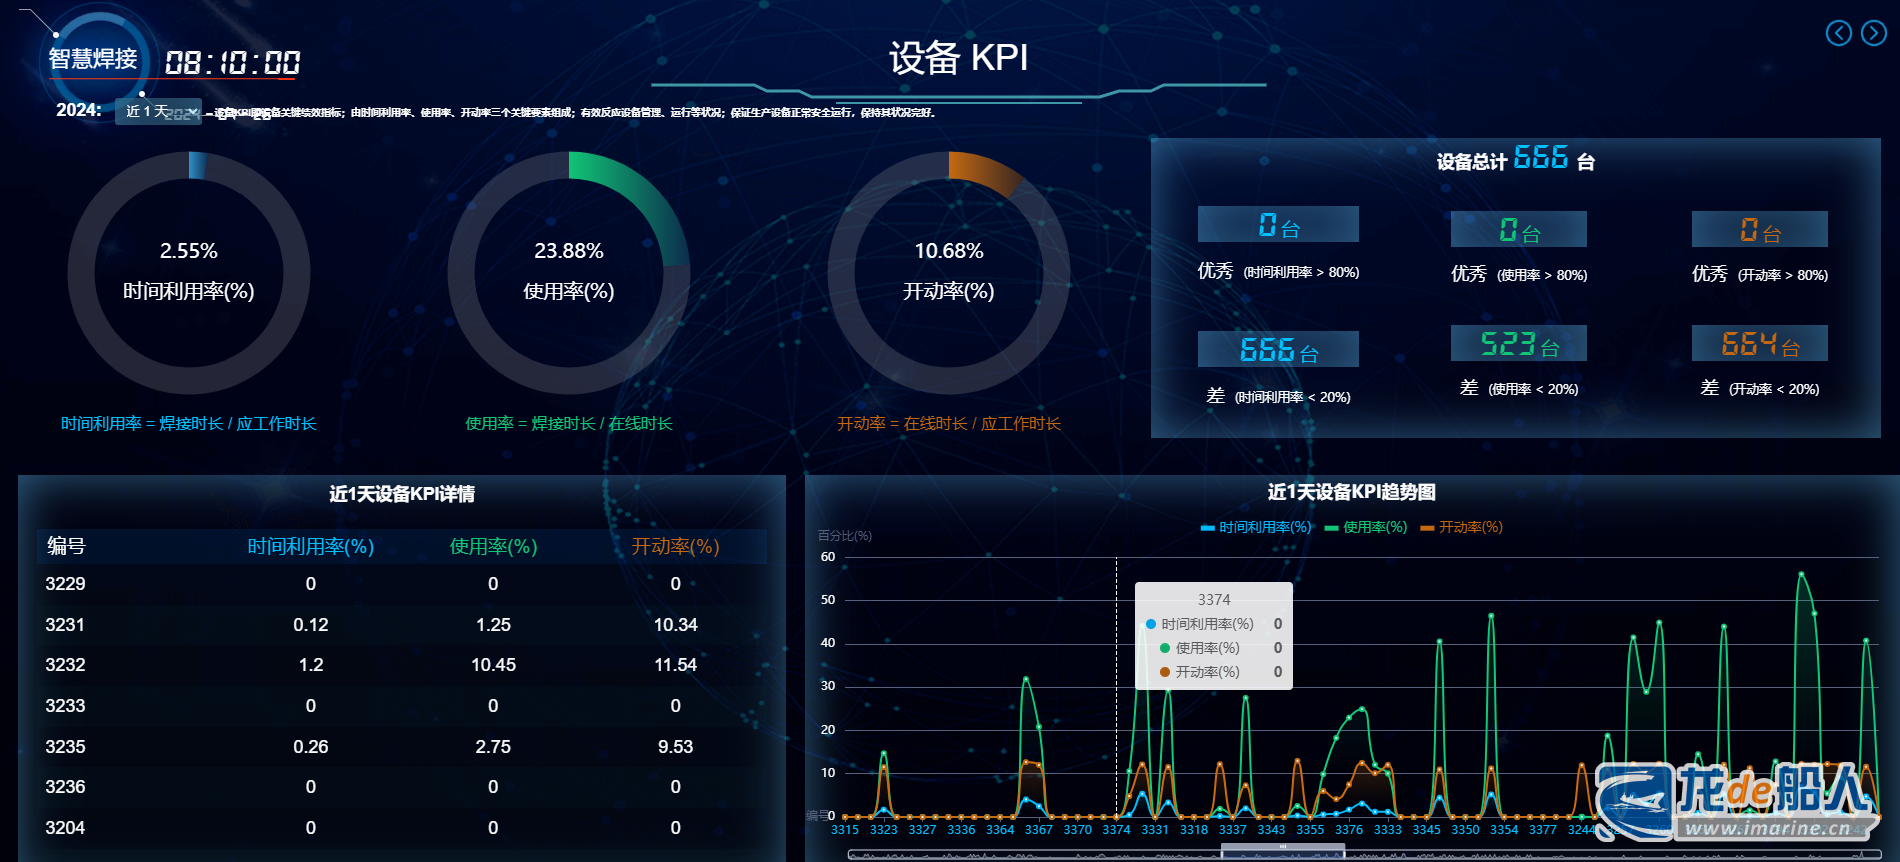Click the blue 时间利用率 legend marker in chart
The image size is (1900, 862).
click(x=1207, y=528)
